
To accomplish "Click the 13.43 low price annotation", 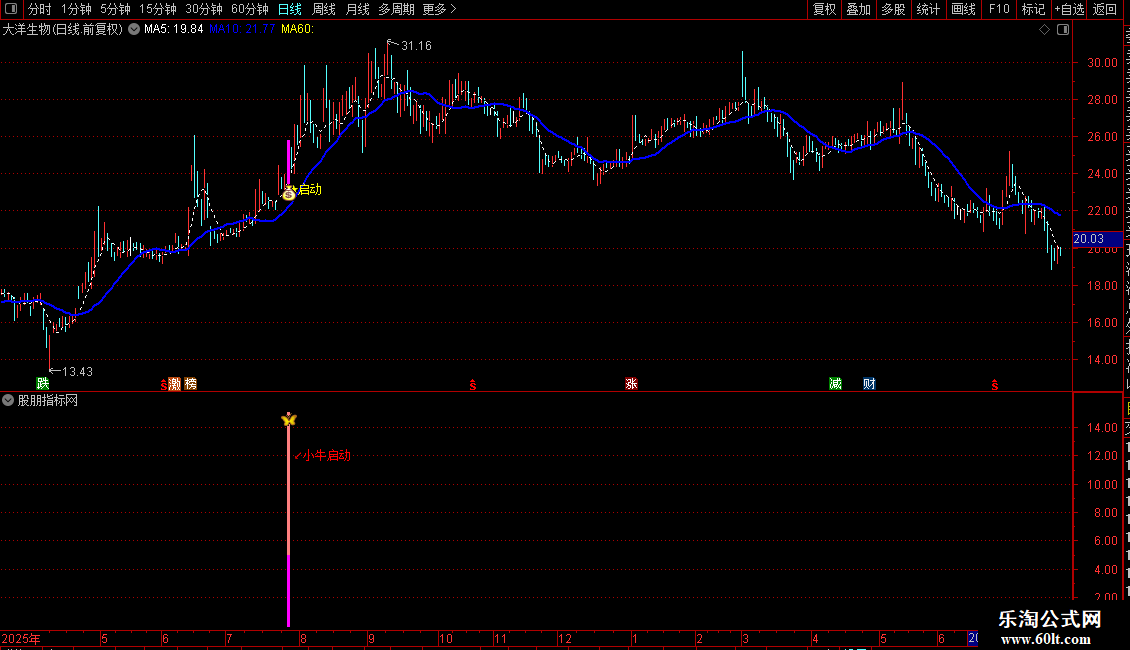I will pos(78,372).
